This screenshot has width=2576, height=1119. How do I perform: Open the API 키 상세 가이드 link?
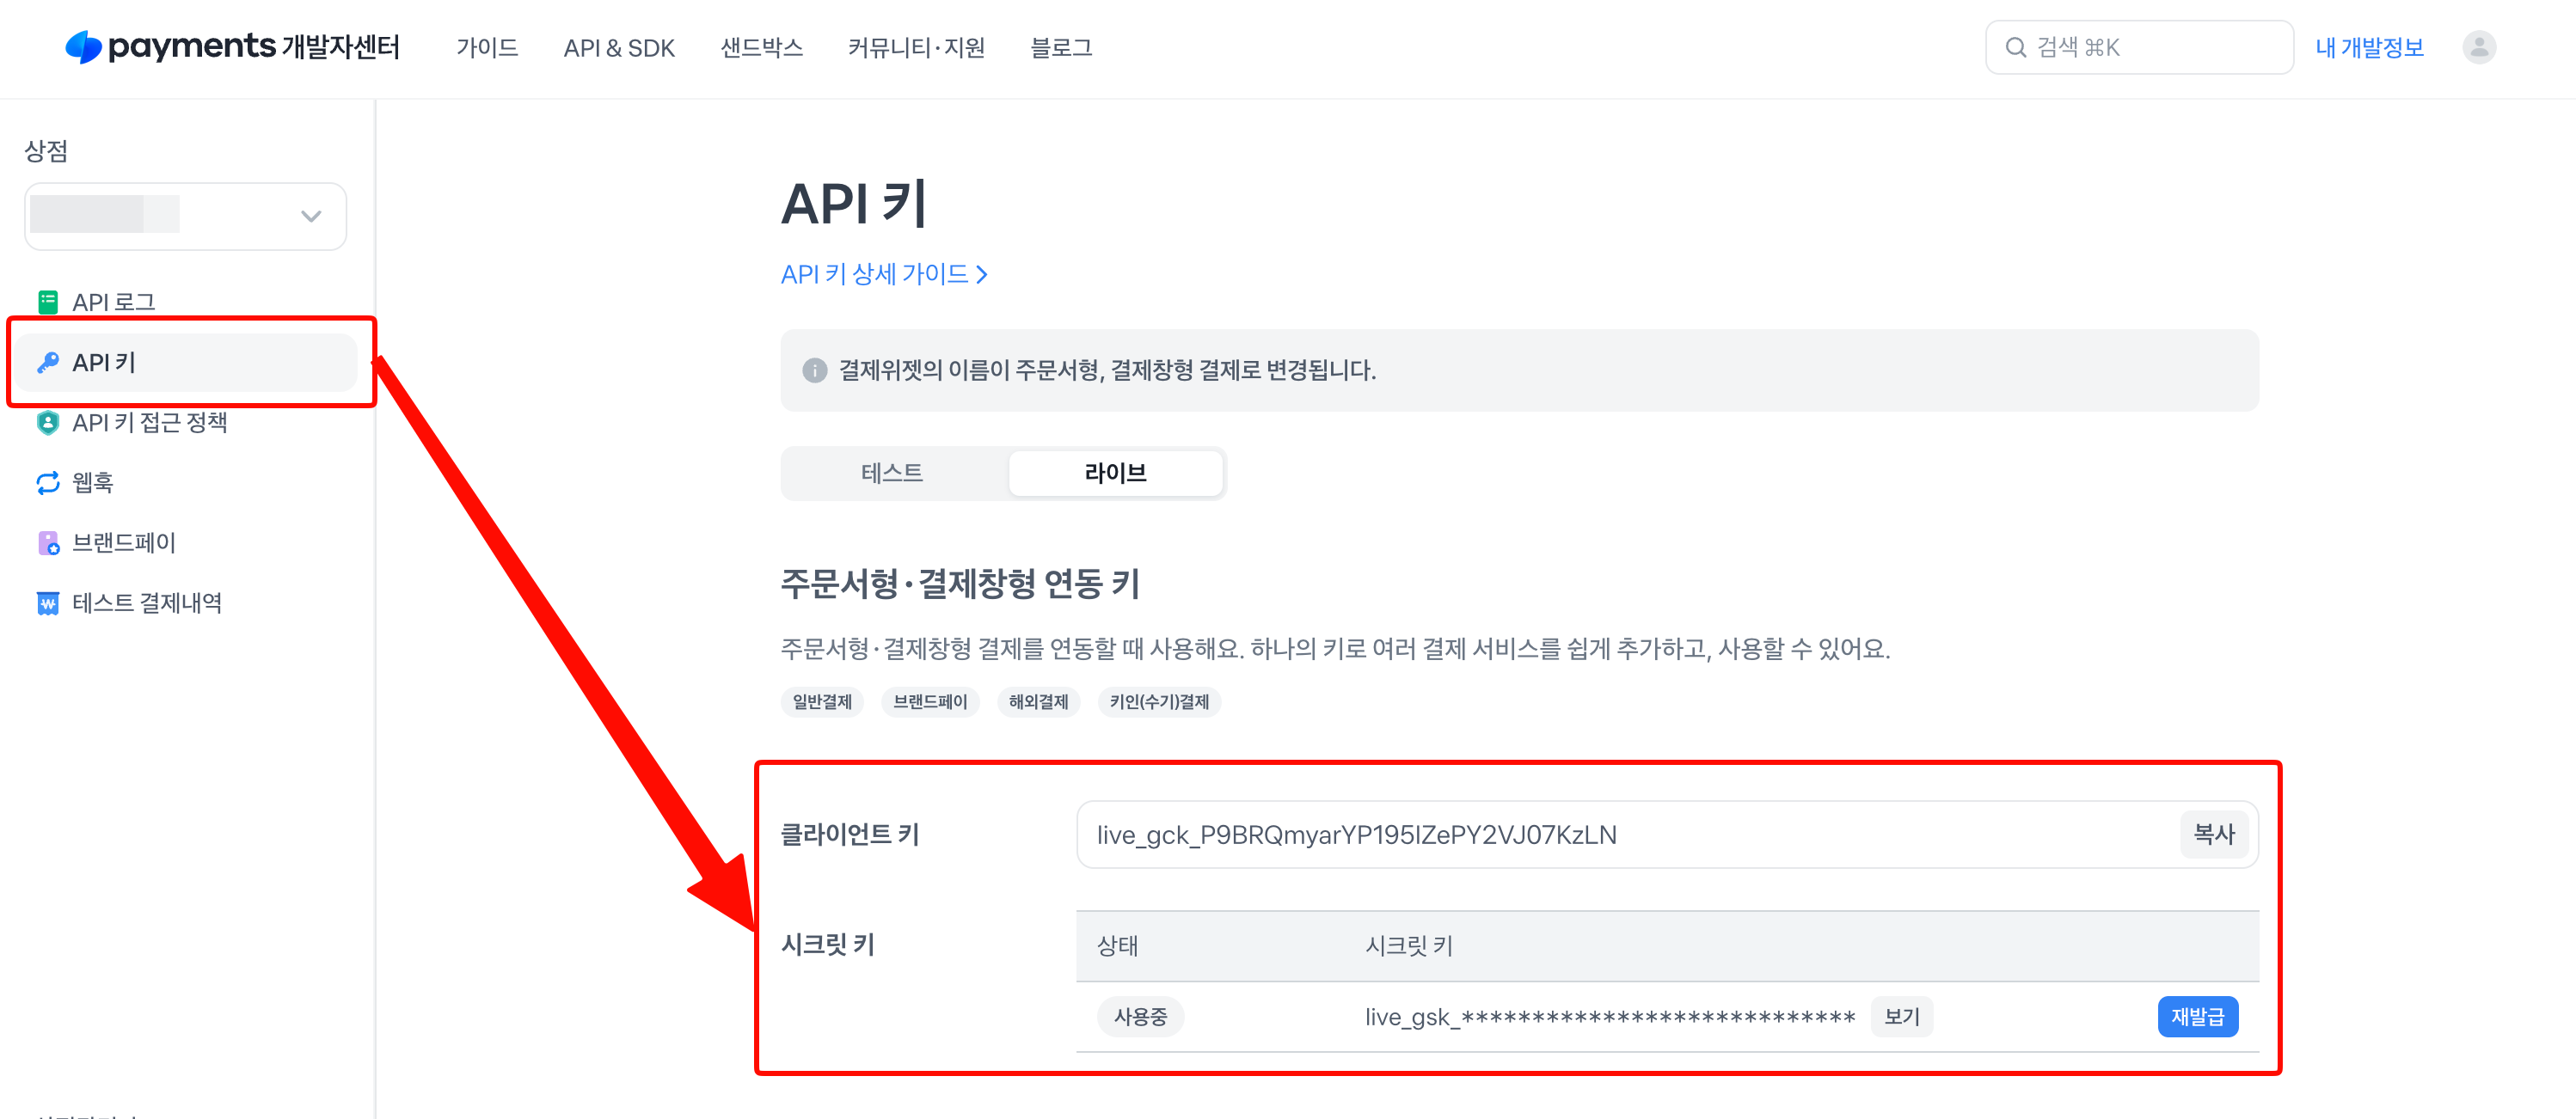pyautogui.click(x=884, y=274)
